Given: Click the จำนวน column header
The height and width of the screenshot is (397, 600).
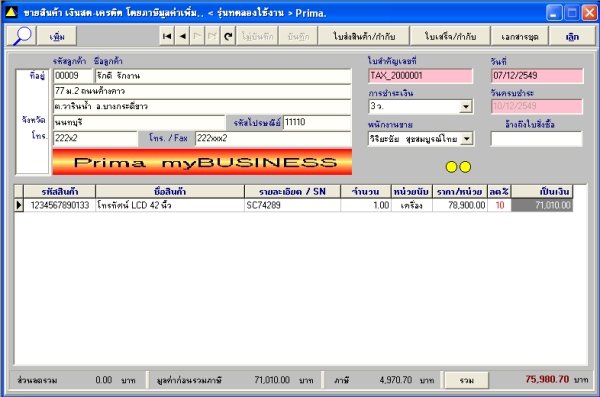Looking at the screenshot, I should tap(365, 191).
